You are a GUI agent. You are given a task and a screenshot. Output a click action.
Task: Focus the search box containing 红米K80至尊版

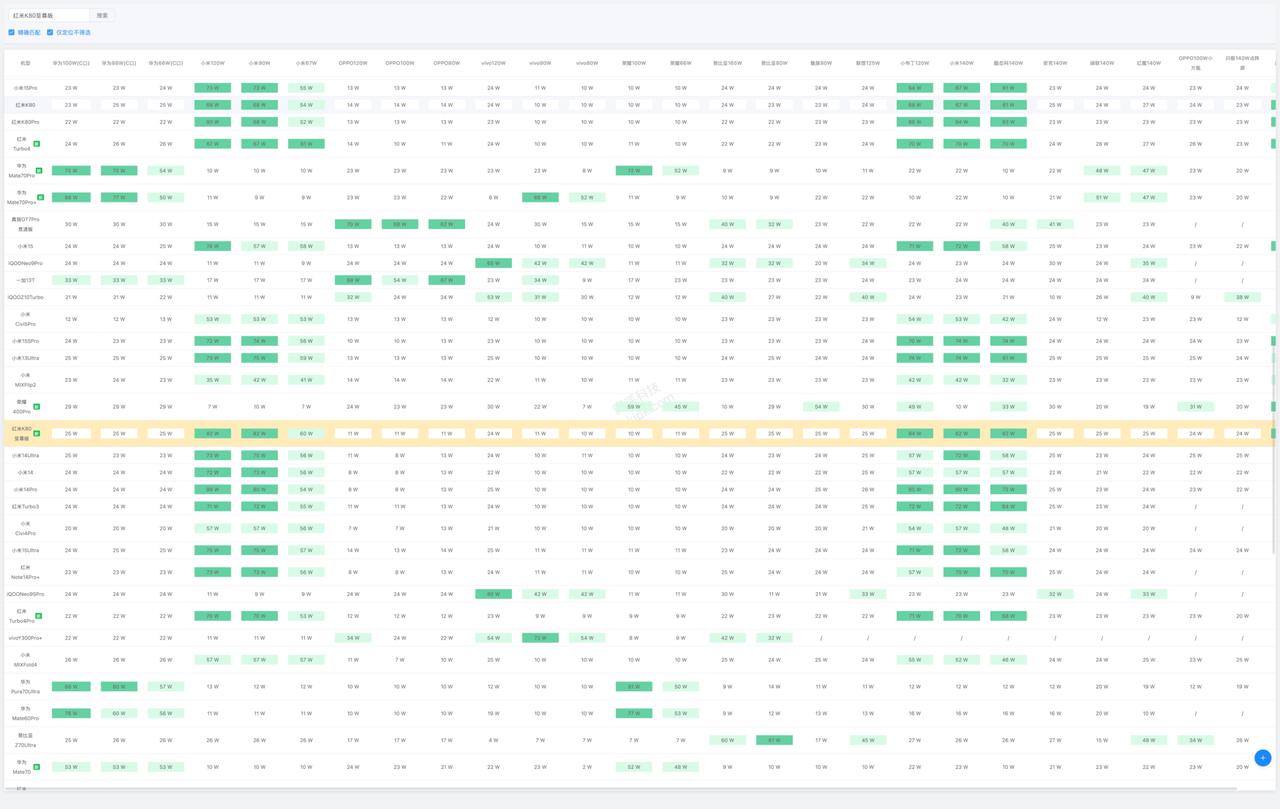(48, 15)
